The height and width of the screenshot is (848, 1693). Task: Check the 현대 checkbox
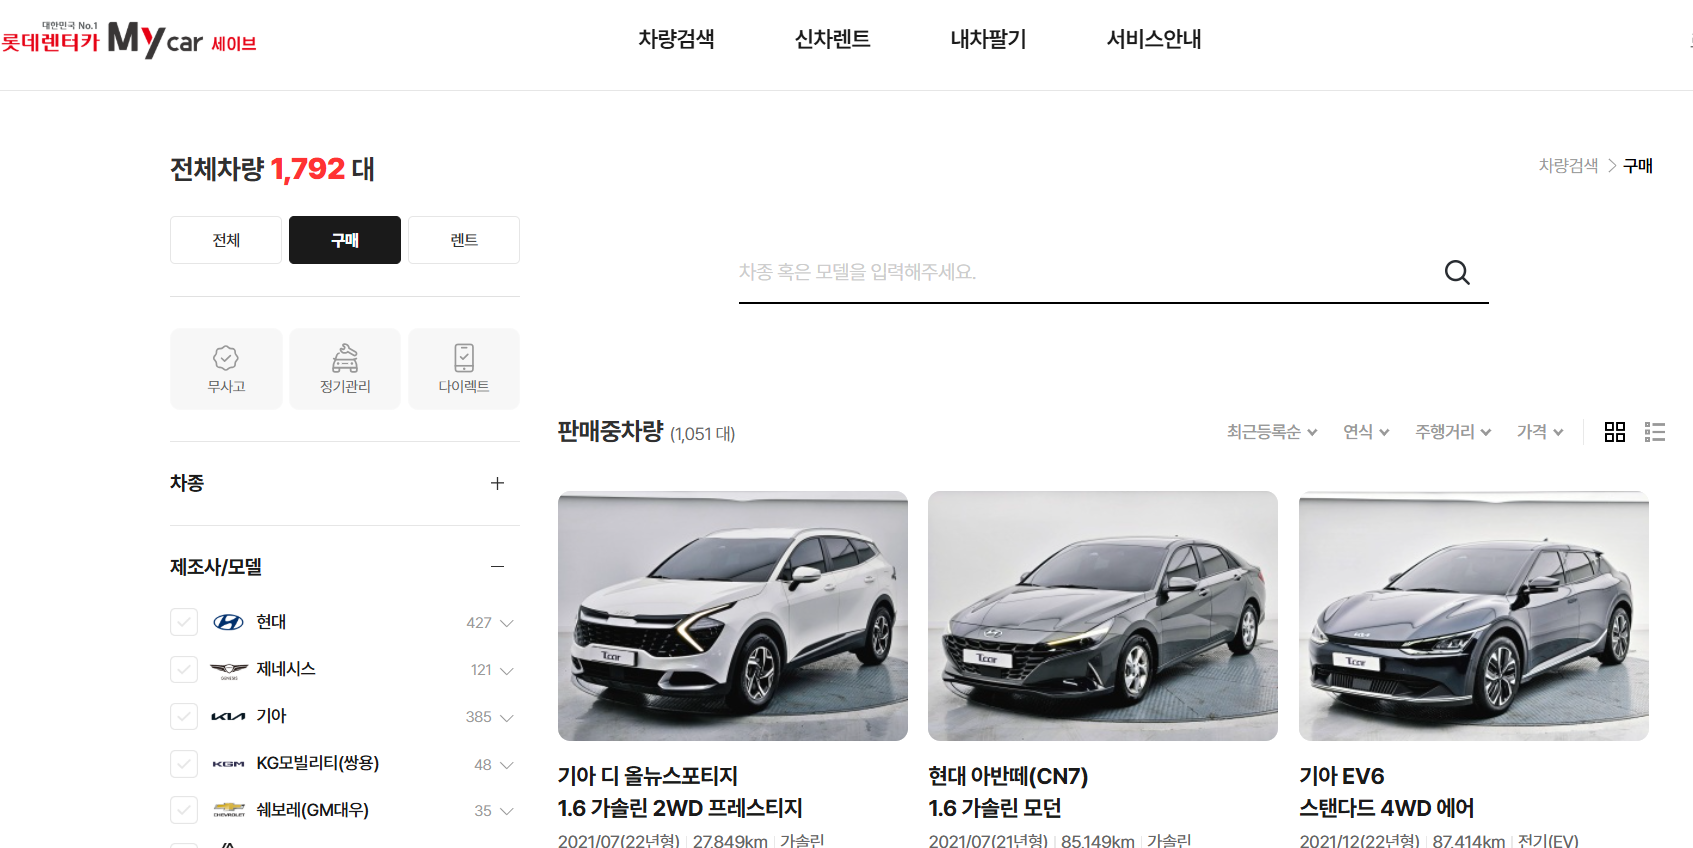click(x=184, y=622)
